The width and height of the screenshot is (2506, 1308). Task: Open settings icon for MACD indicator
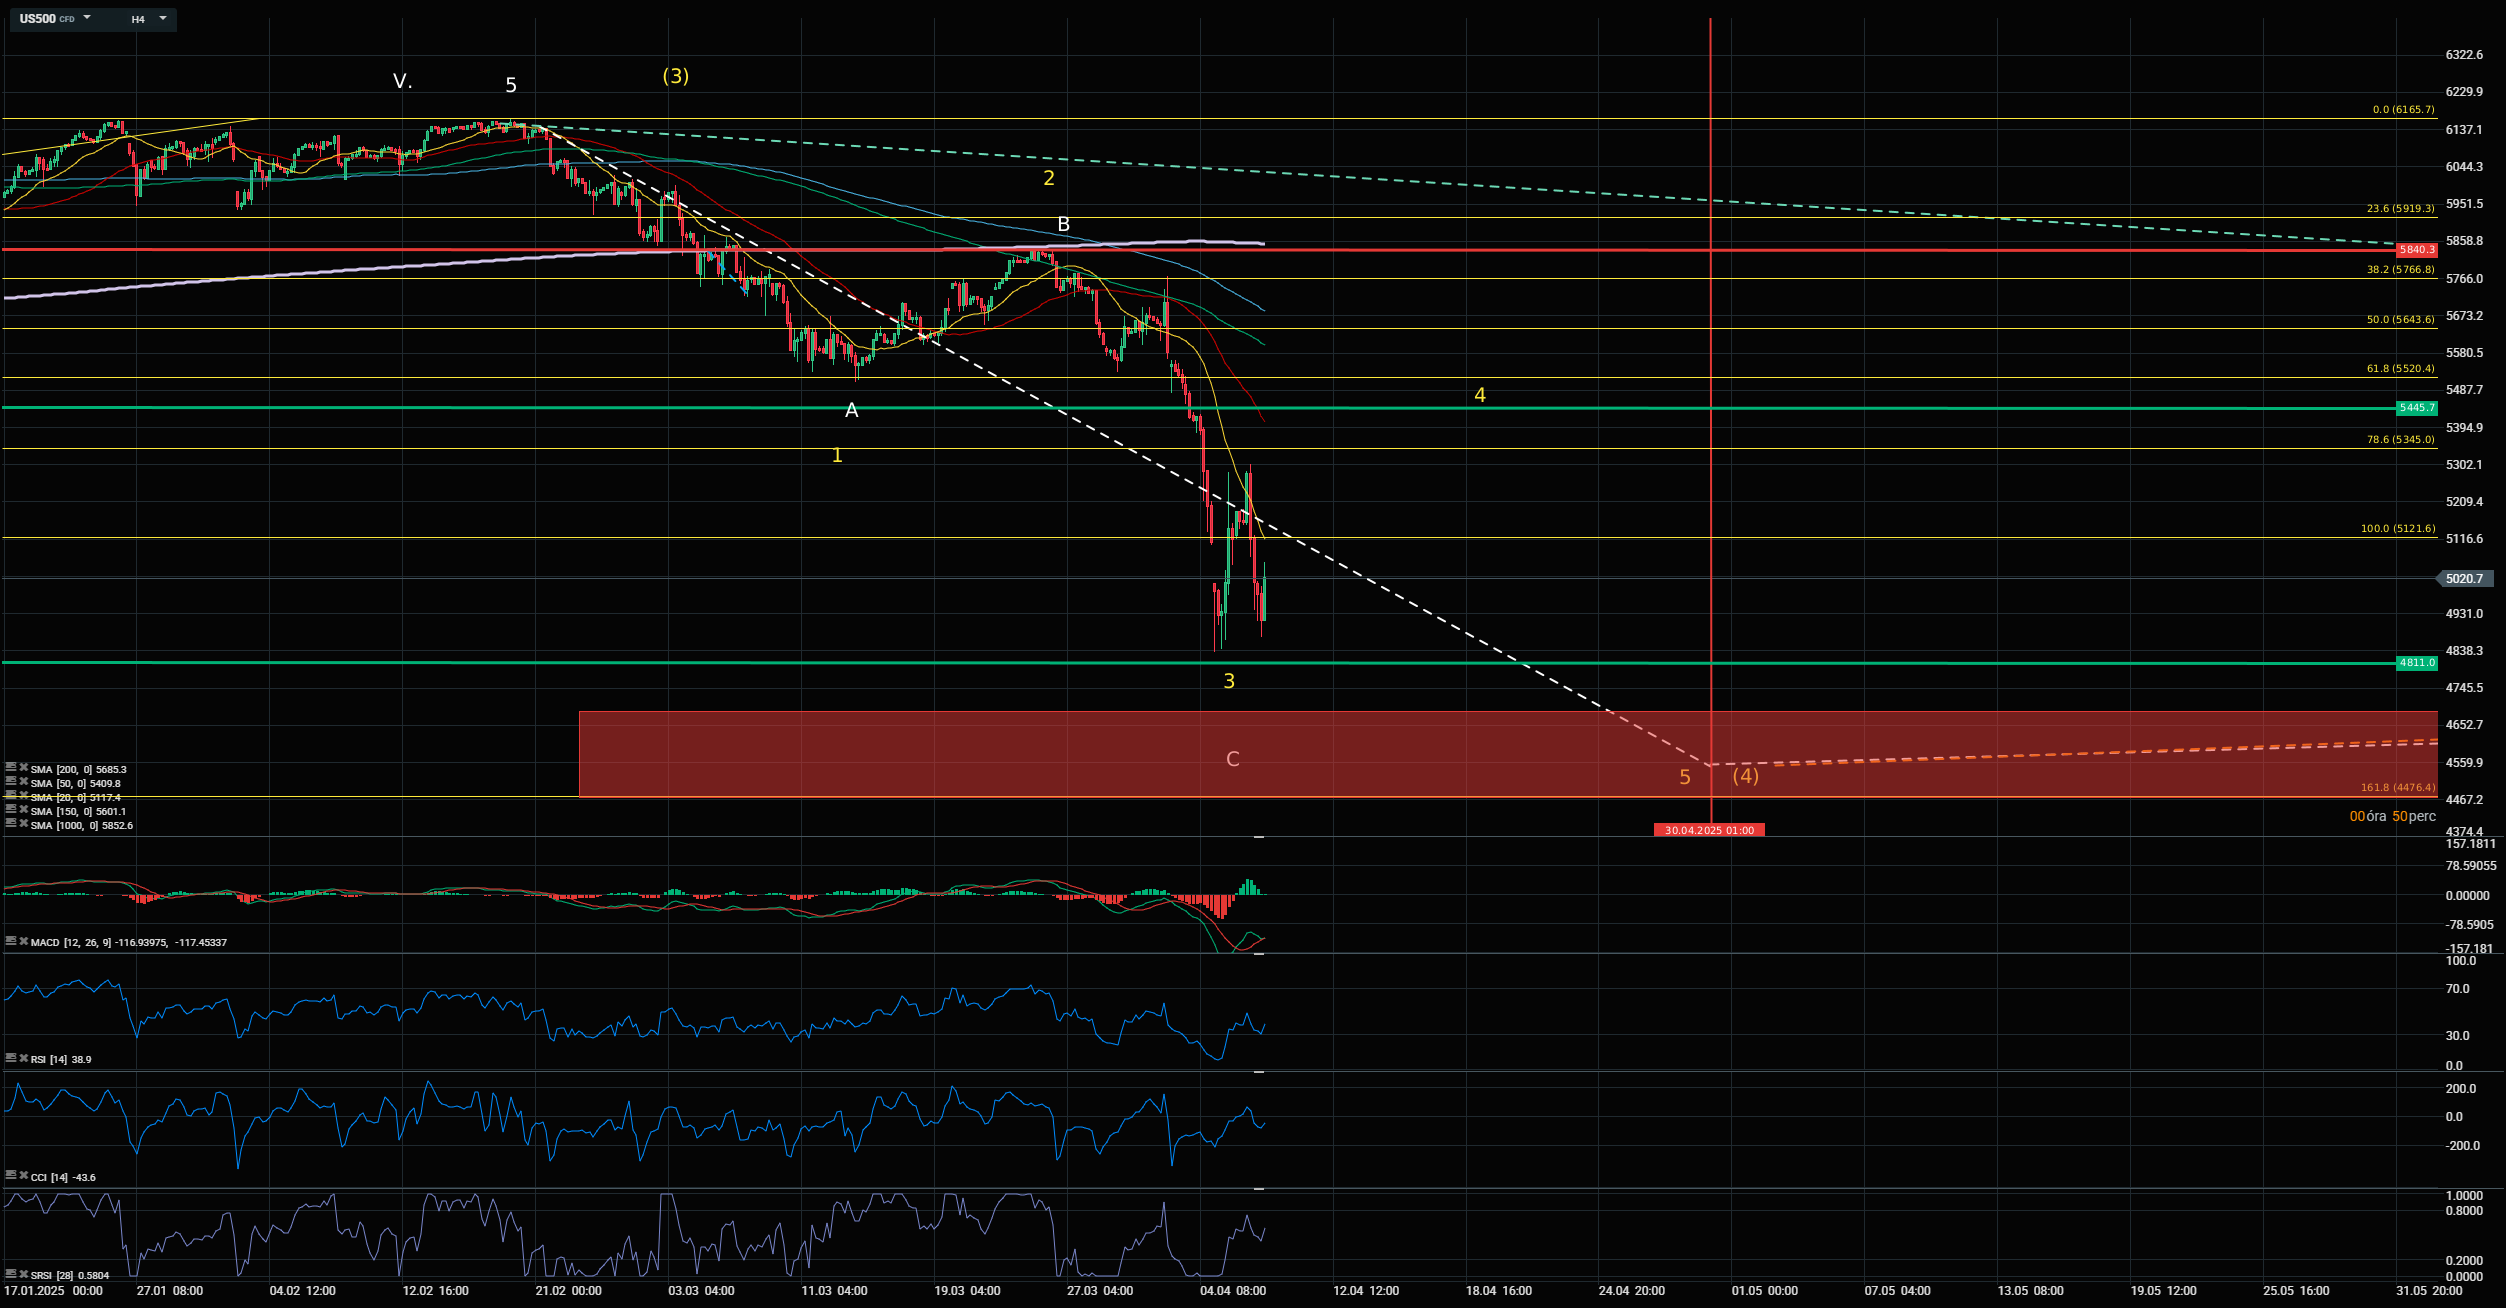coord(11,941)
